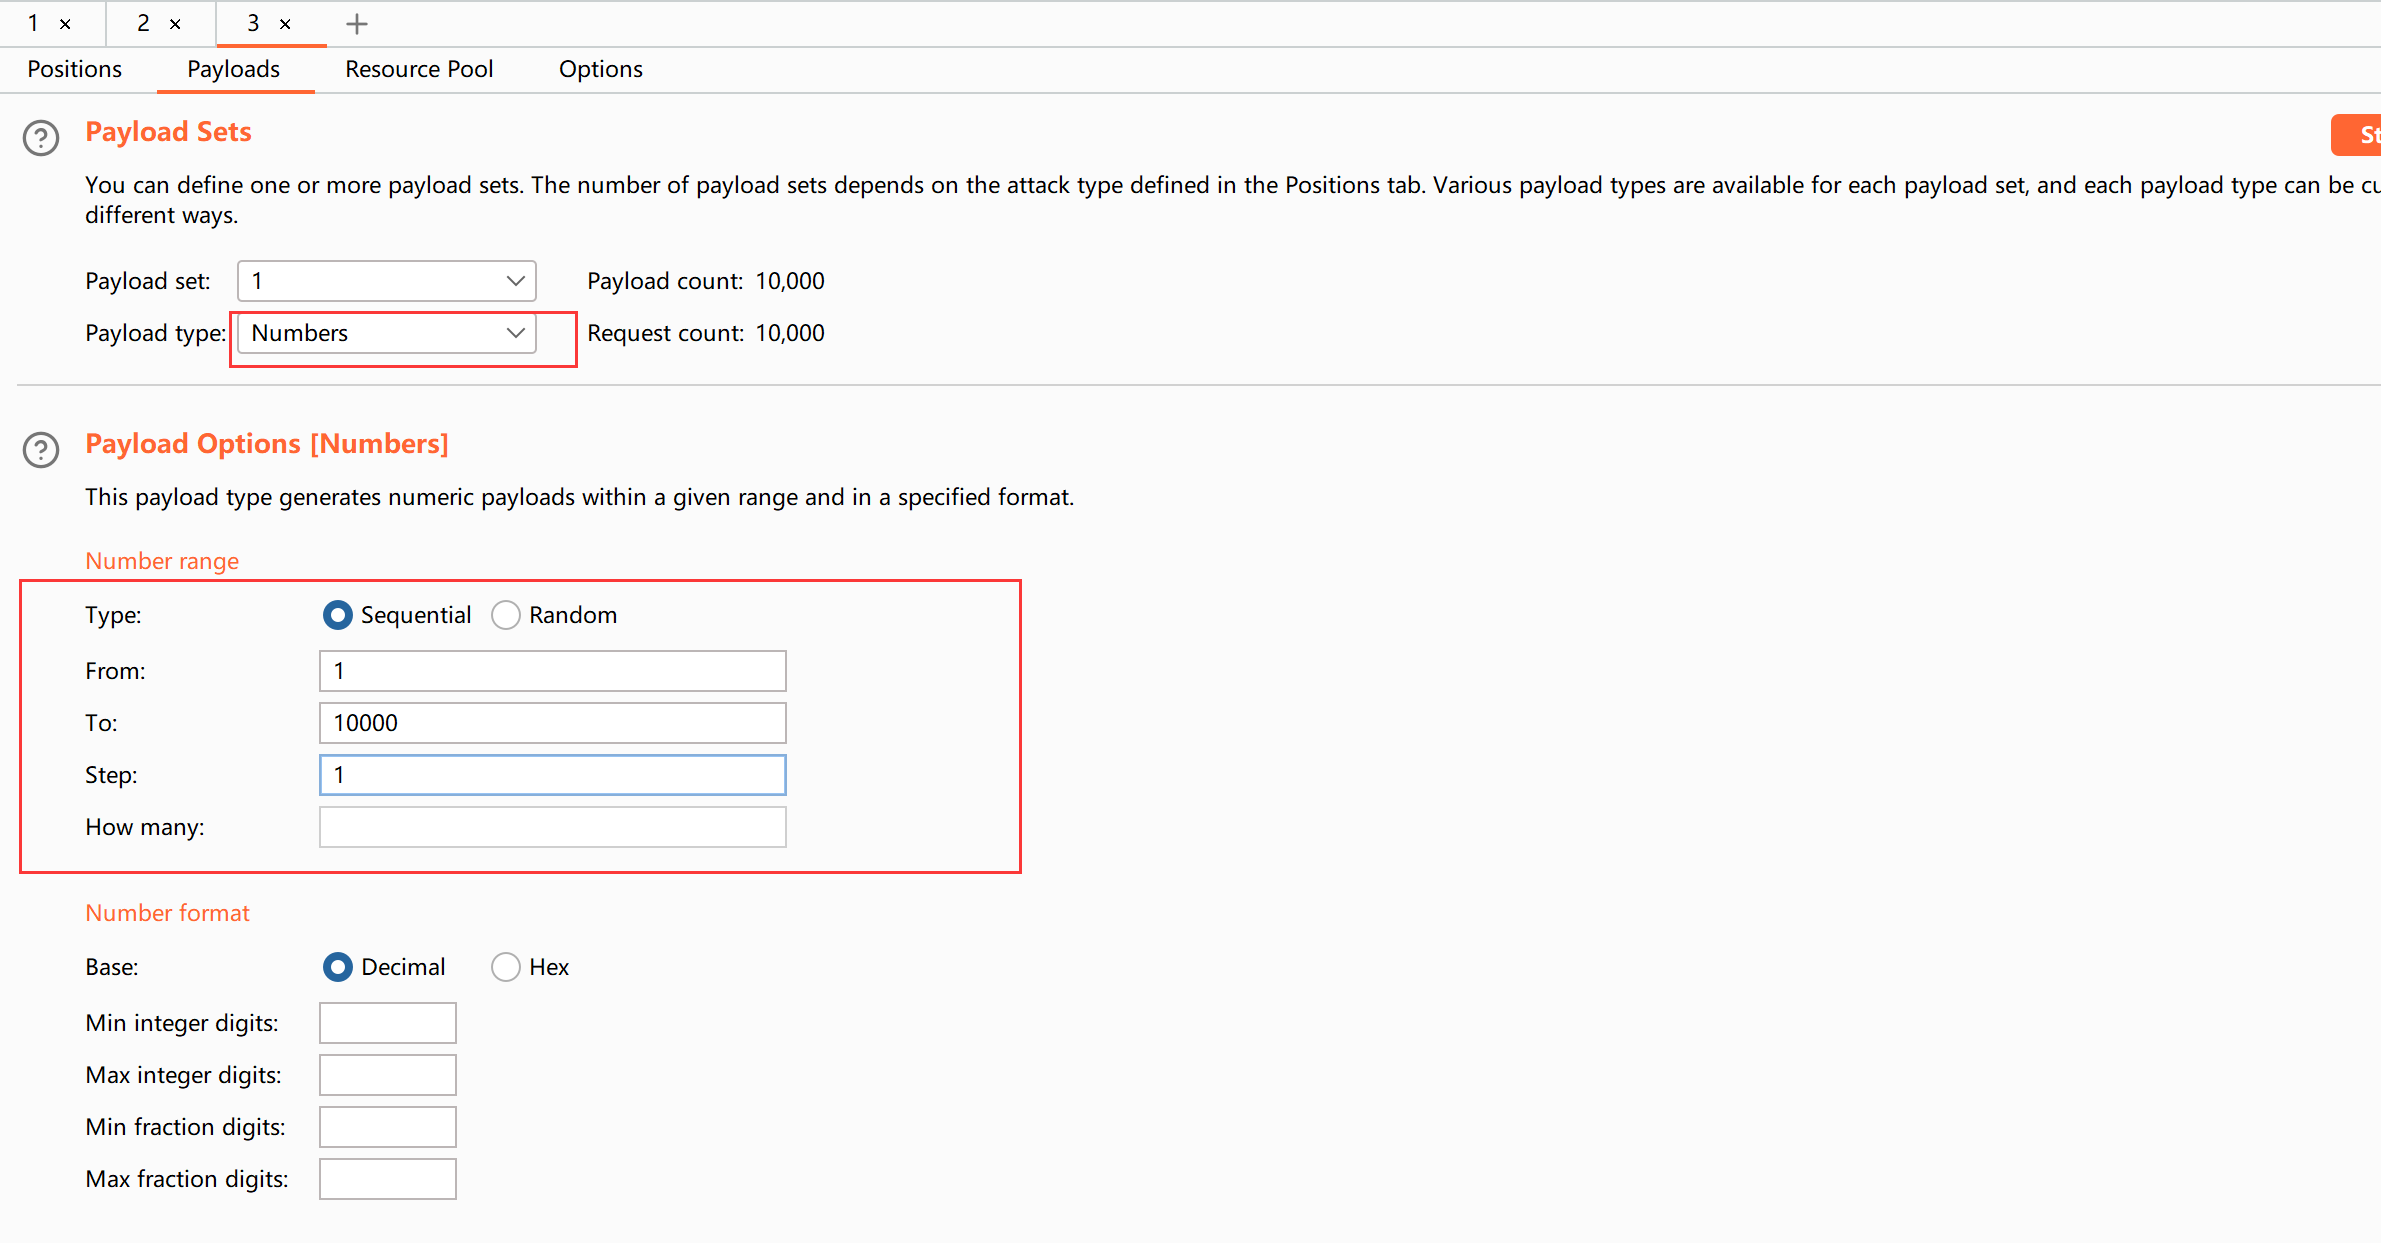The image size is (2381, 1243).
Task: Click the From input field
Action: 553,671
